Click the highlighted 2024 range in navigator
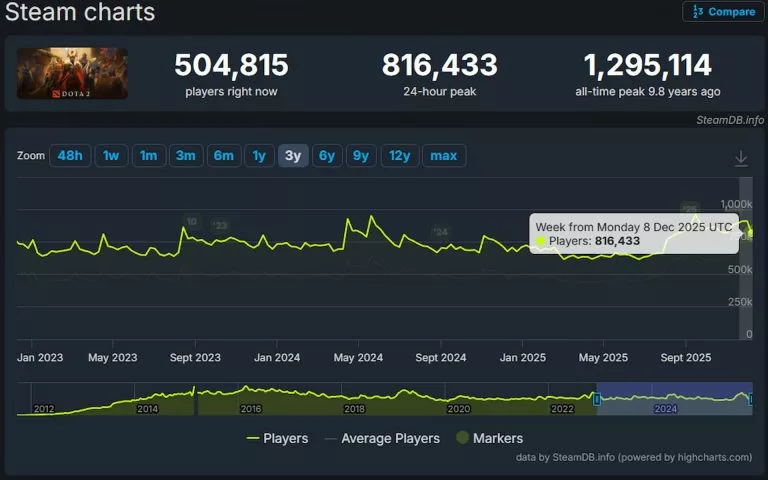The image size is (768, 480). [x=674, y=399]
